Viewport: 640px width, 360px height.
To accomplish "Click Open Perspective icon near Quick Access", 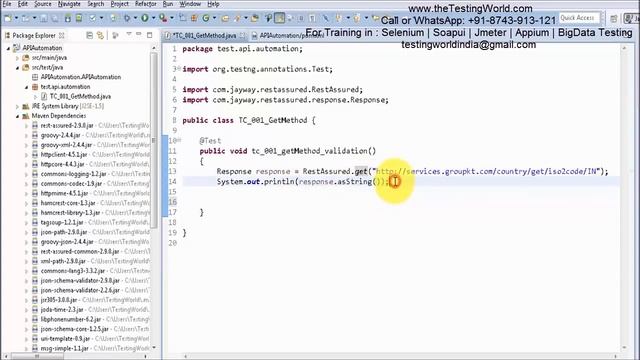I will pyautogui.click(x=614, y=19).
